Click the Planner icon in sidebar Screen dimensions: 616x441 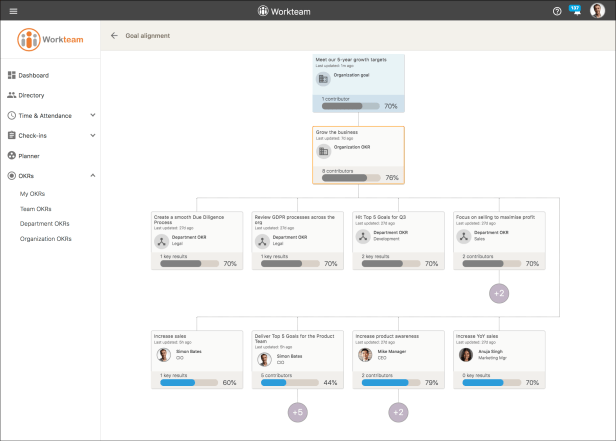[11, 156]
